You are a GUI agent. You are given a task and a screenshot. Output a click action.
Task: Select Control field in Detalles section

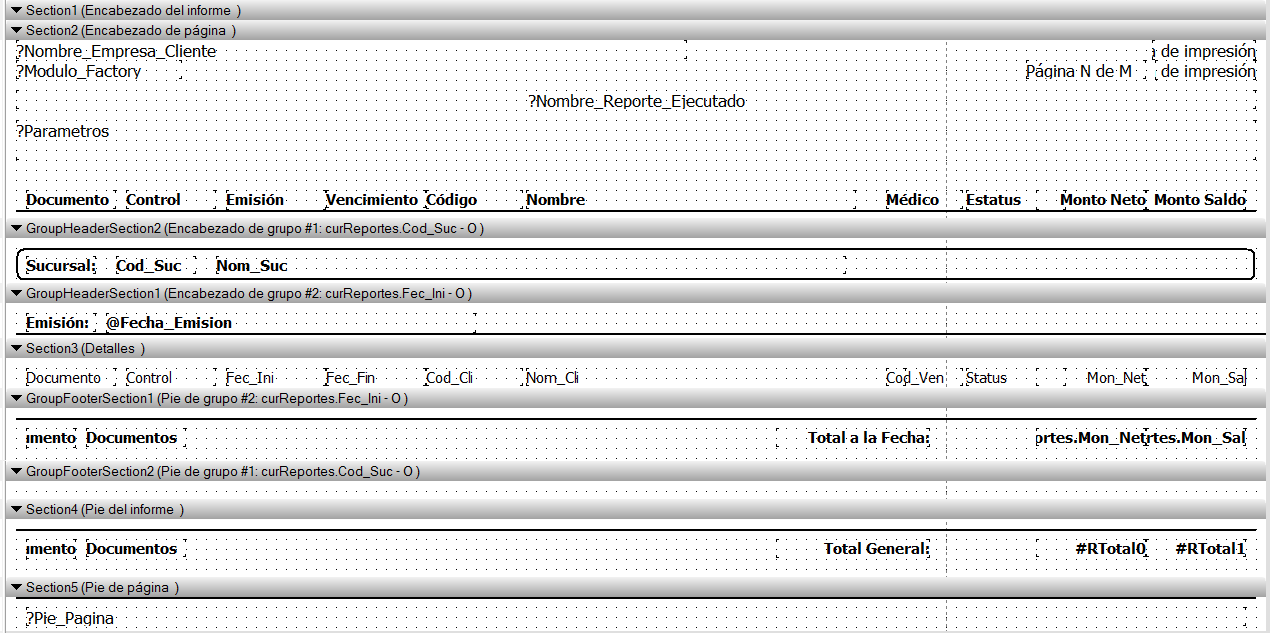point(171,378)
